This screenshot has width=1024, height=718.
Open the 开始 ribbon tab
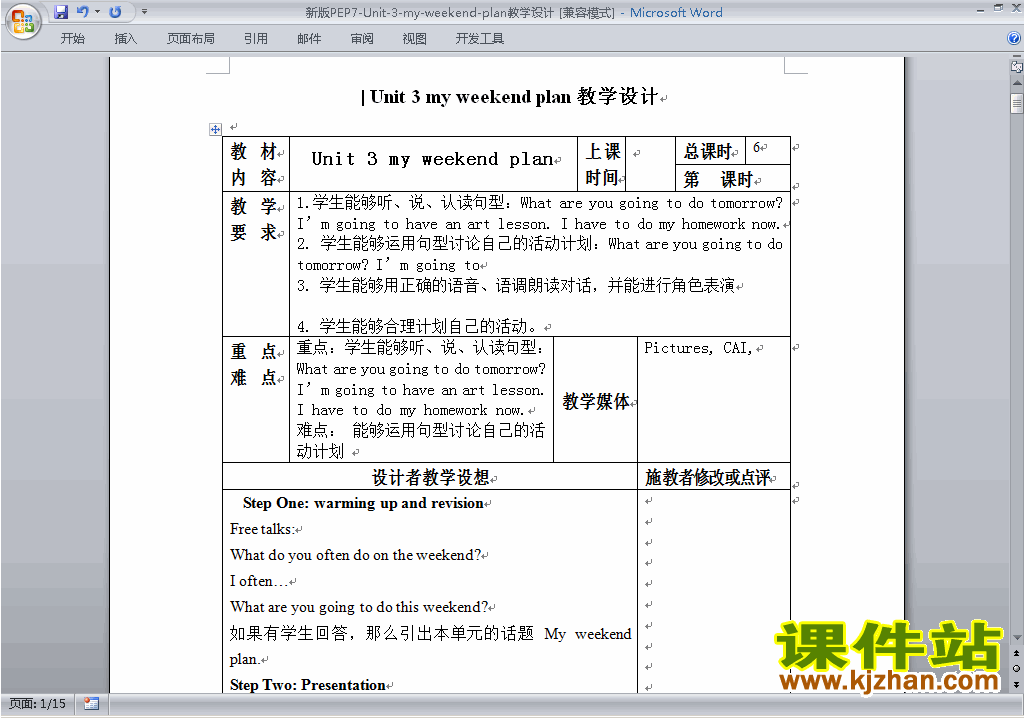tap(72, 39)
